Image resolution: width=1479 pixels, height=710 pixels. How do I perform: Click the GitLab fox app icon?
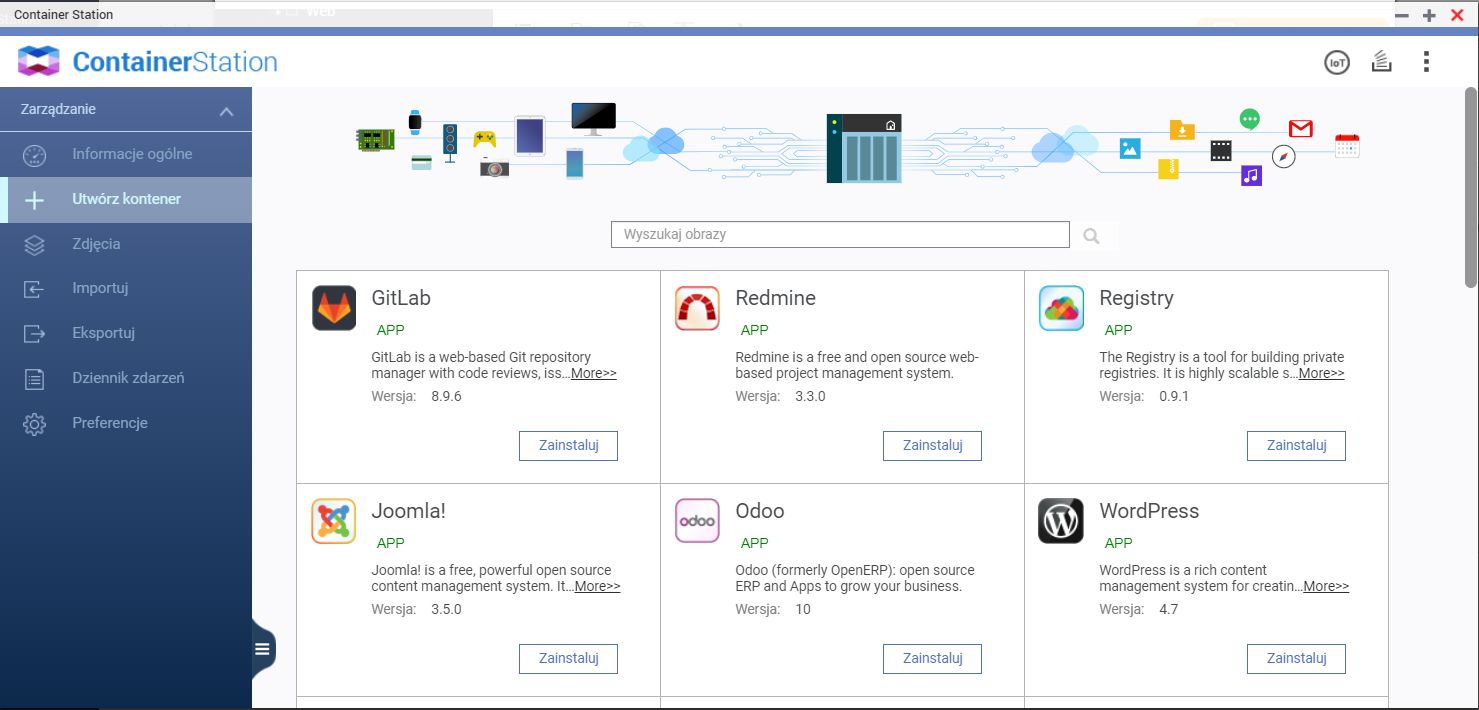334,308
